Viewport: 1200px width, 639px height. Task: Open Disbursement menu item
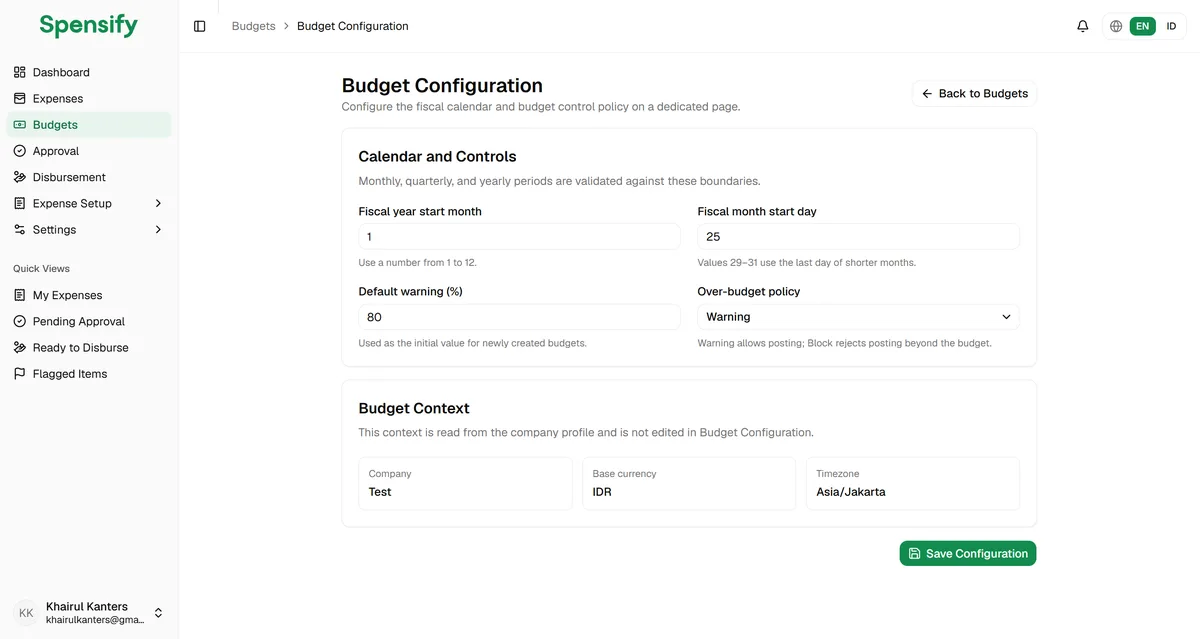(89, 177)
